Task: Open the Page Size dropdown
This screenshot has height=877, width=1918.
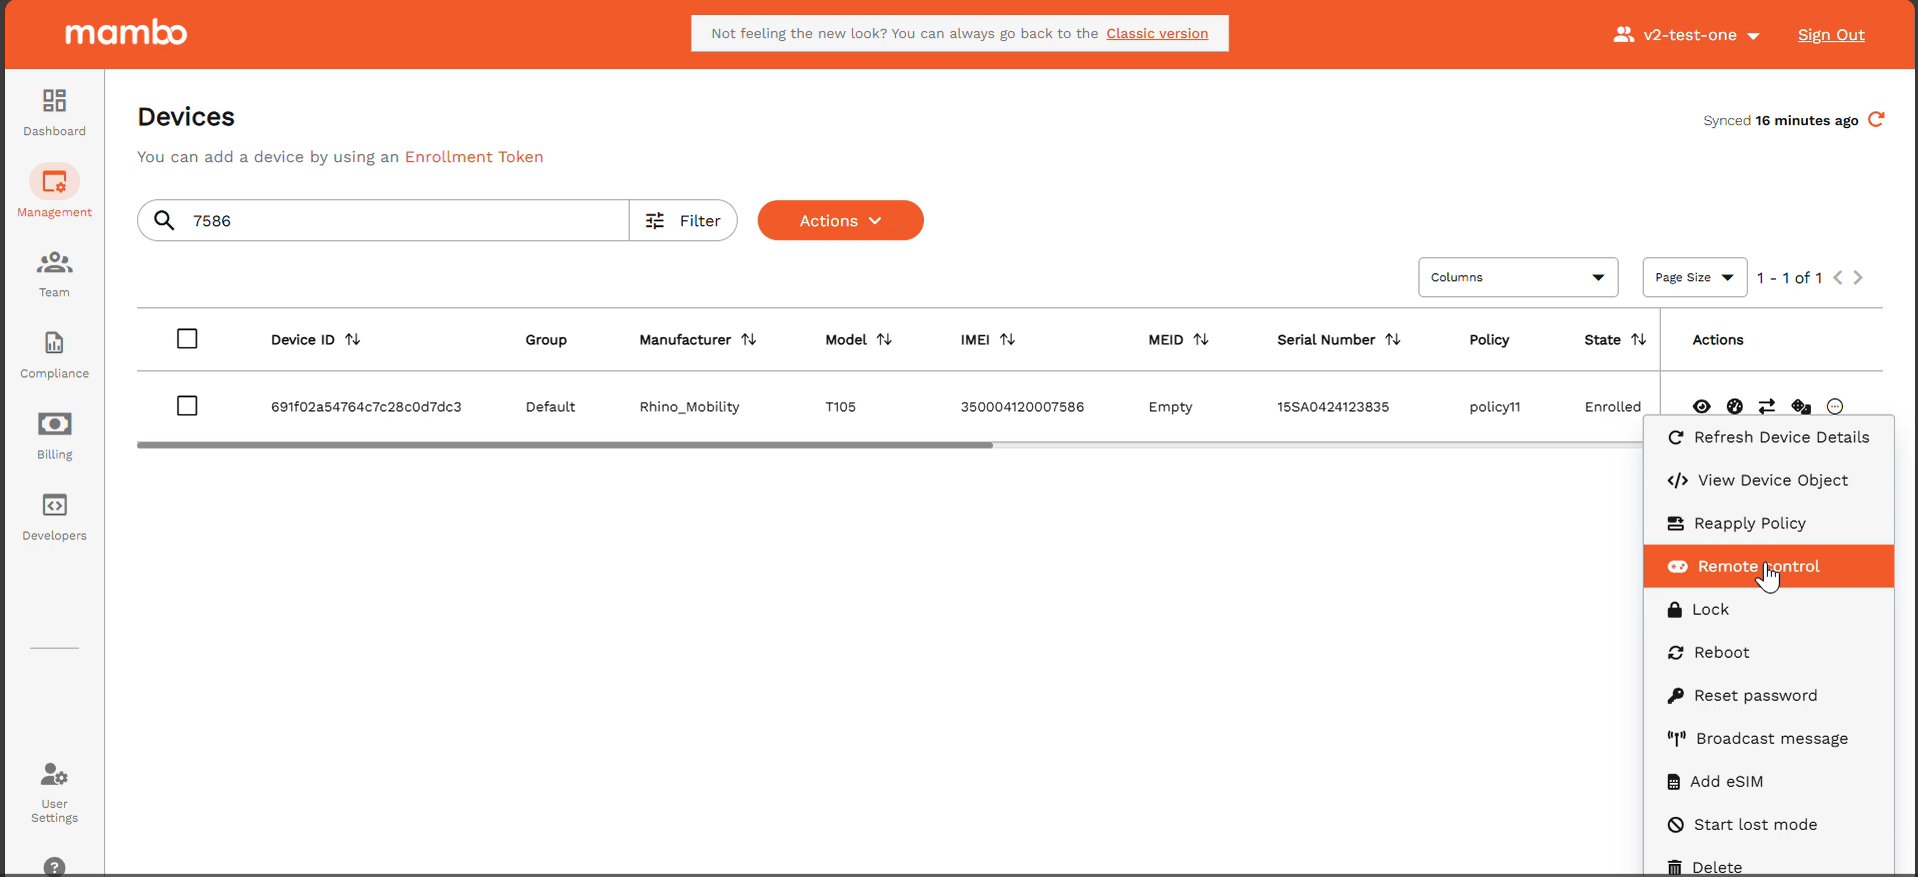Action: 1694,277
